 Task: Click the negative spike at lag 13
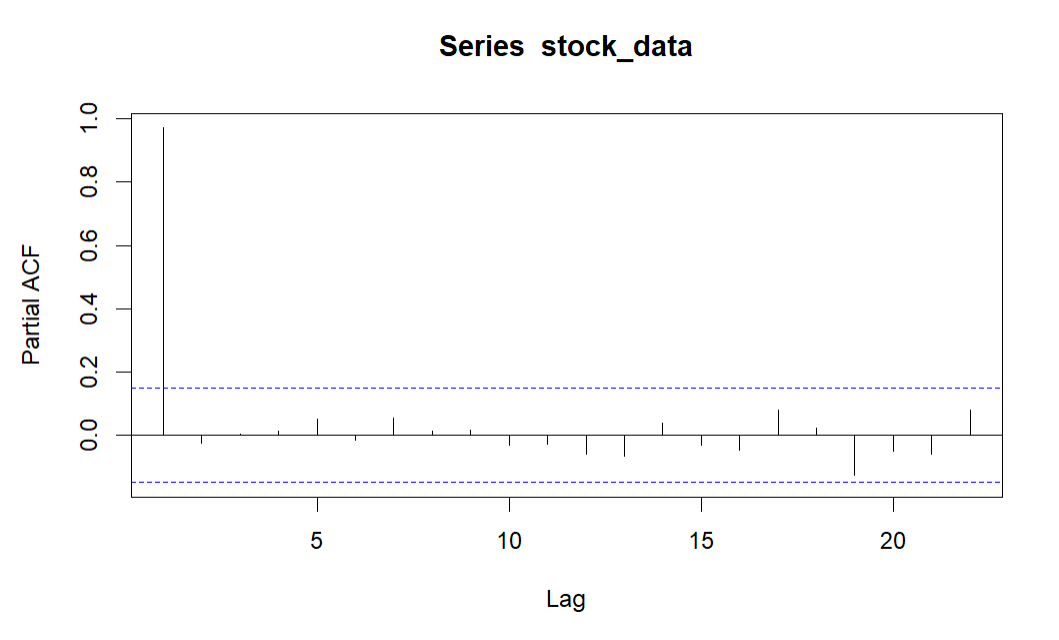(624, 446)
